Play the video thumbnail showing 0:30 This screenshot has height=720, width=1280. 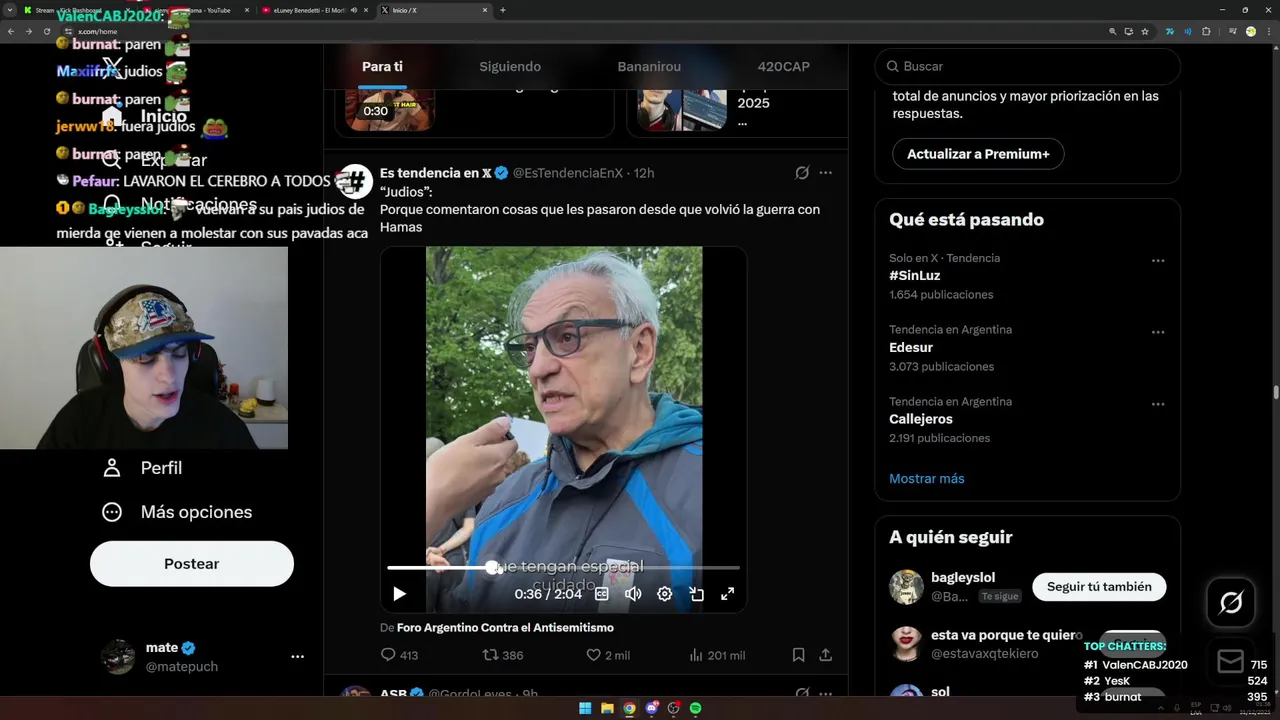point(390,109)
